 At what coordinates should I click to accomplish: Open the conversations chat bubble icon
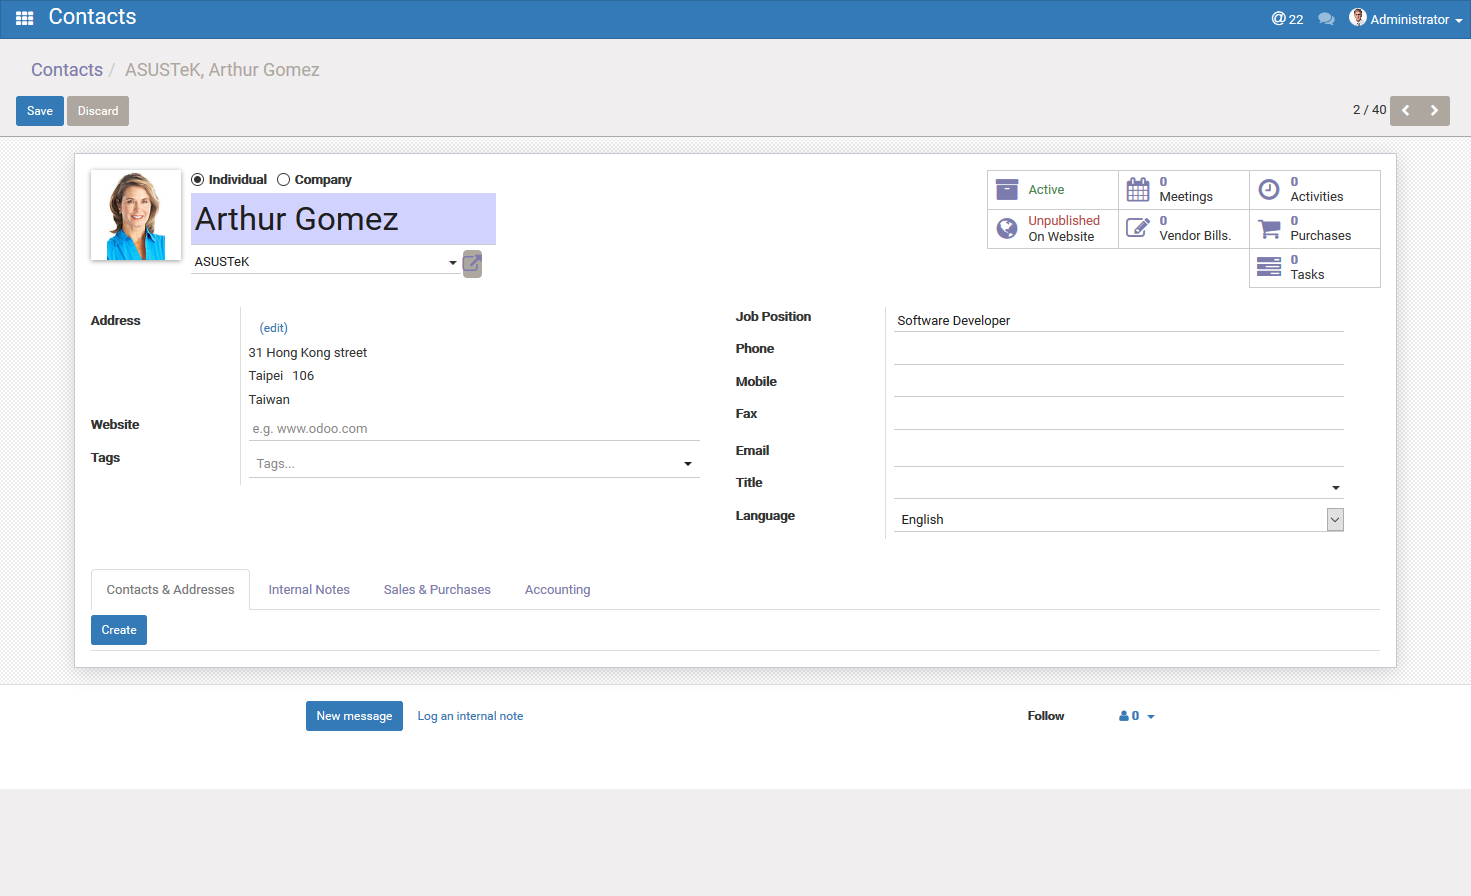tap(1326, 19)
